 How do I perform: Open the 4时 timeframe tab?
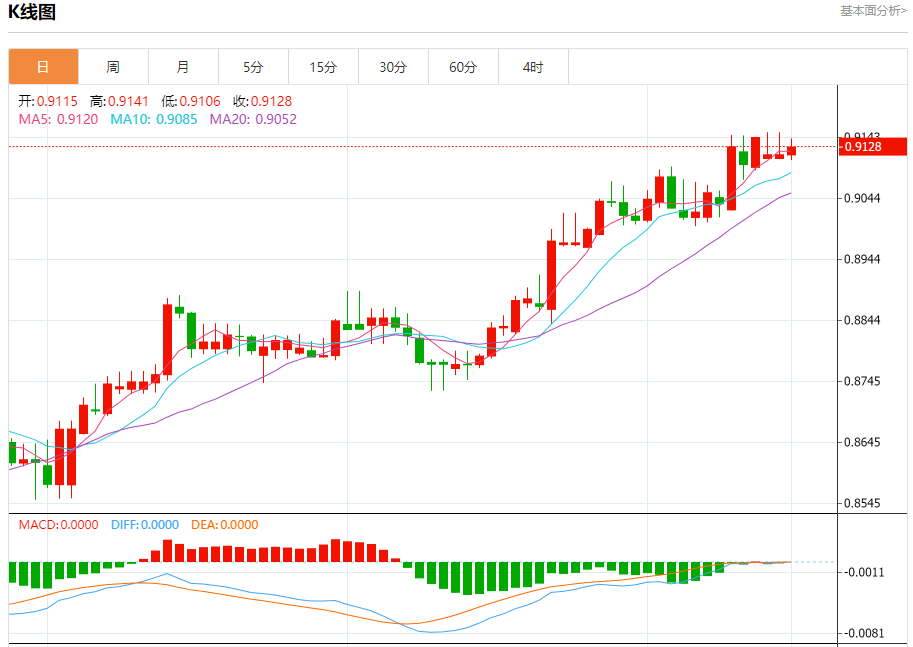tap(533, 67)
